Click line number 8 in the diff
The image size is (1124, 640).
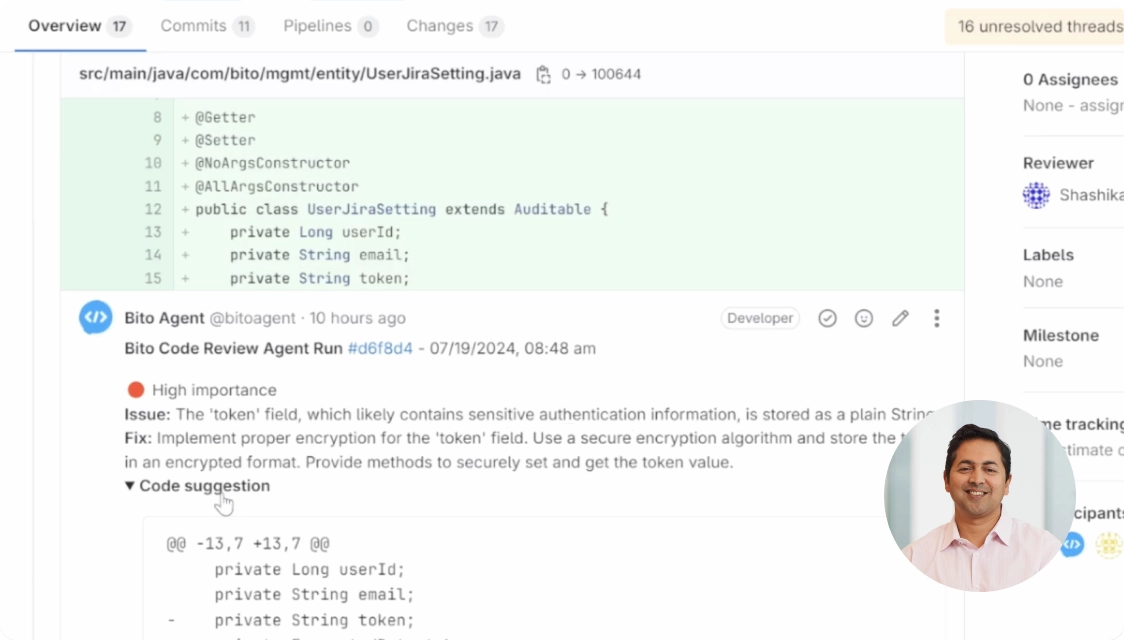pos(157,118)
